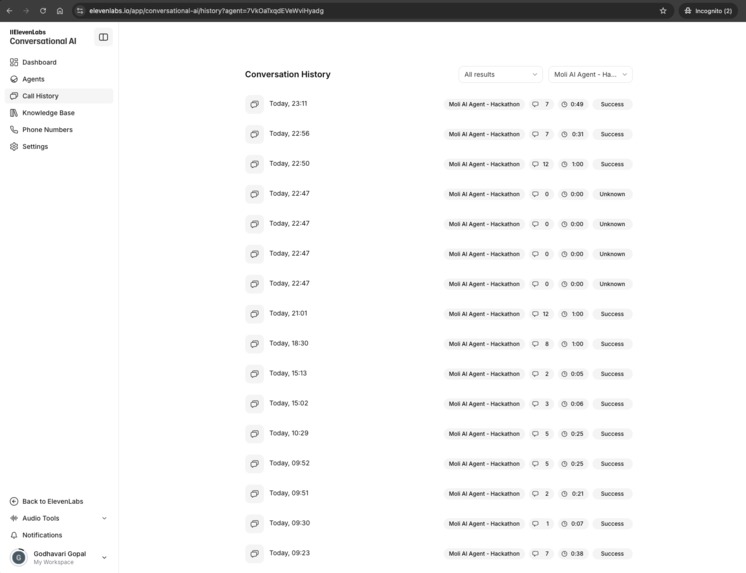Select Call History menu item
Image resolution: width=746 pixels, height=573 pixels.
pyautogui.click(x=59, y=96)
